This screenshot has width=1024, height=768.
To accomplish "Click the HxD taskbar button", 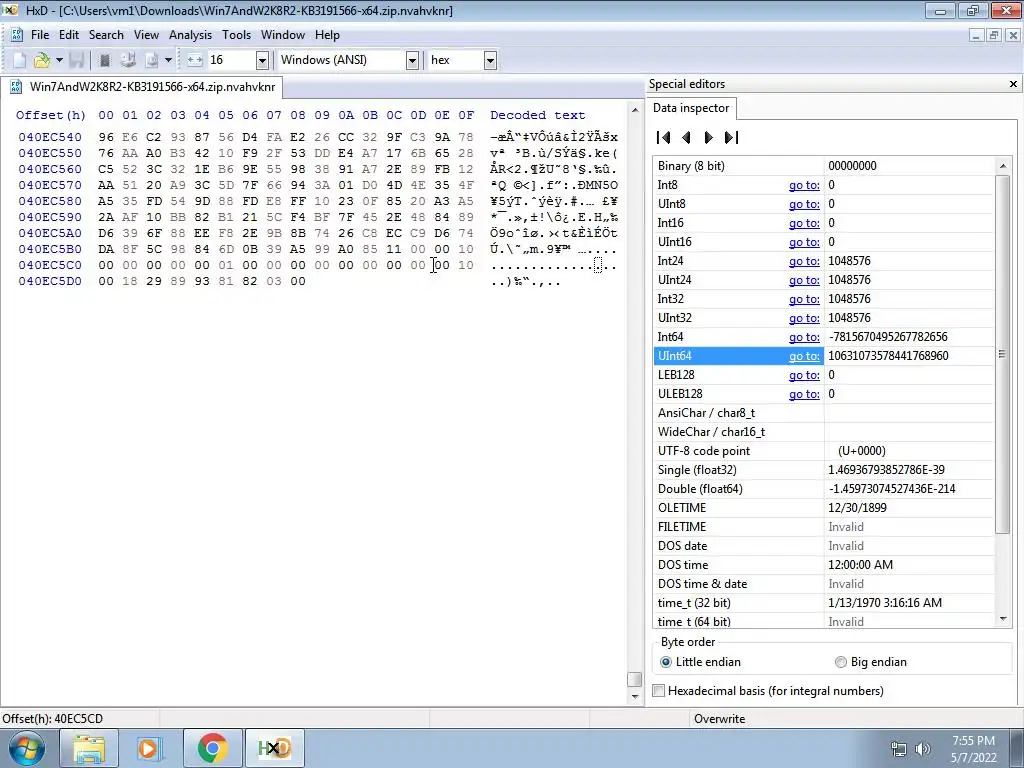I will [274, 748].
